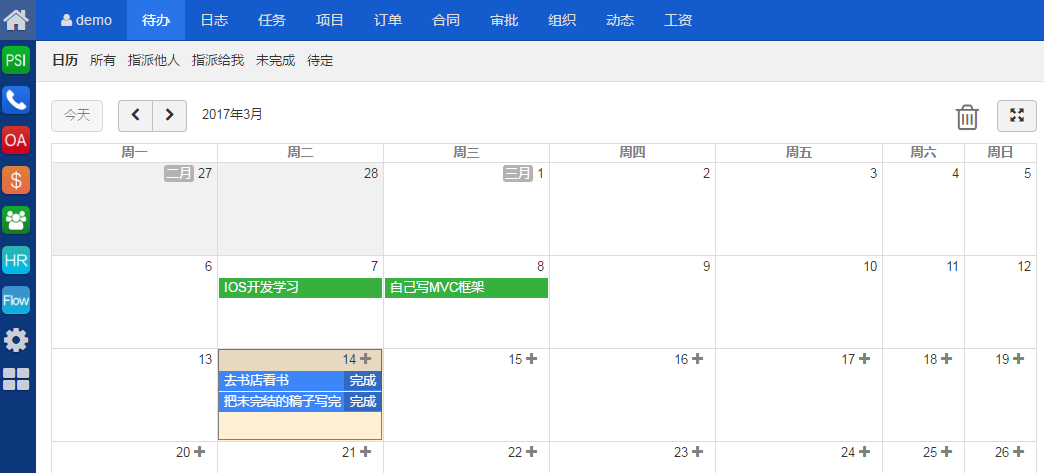Open the home icon in the sidebar
Viewport: 1044px width, 473px height.
coord(16,19)
